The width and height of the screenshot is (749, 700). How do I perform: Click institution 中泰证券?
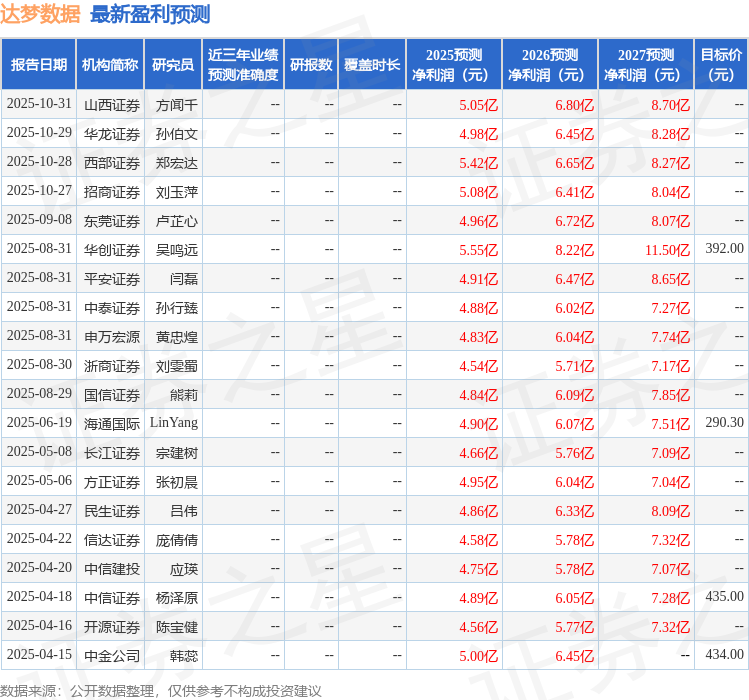[112, 308]
